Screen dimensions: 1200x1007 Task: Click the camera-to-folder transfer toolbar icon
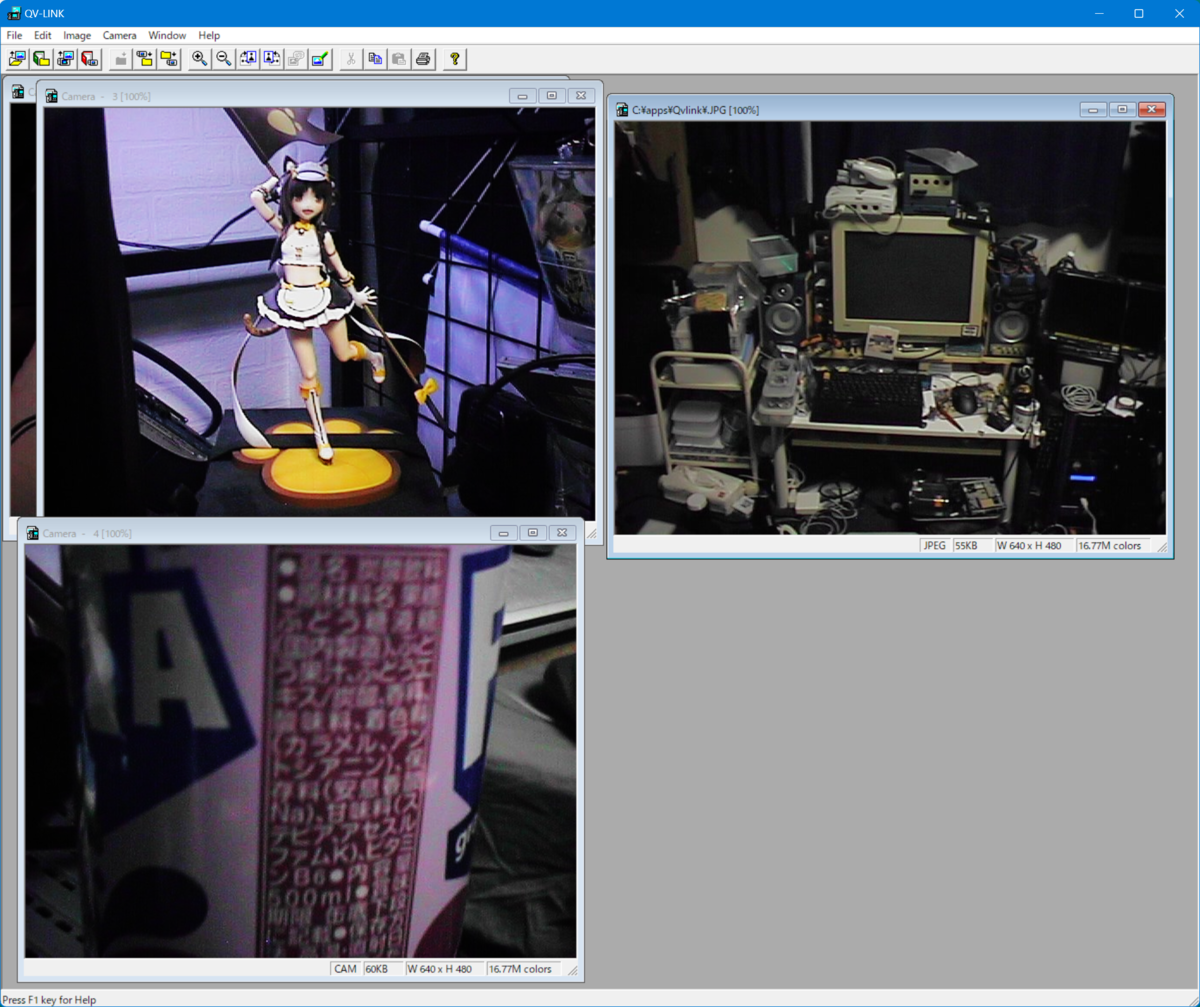pos(145,59)
